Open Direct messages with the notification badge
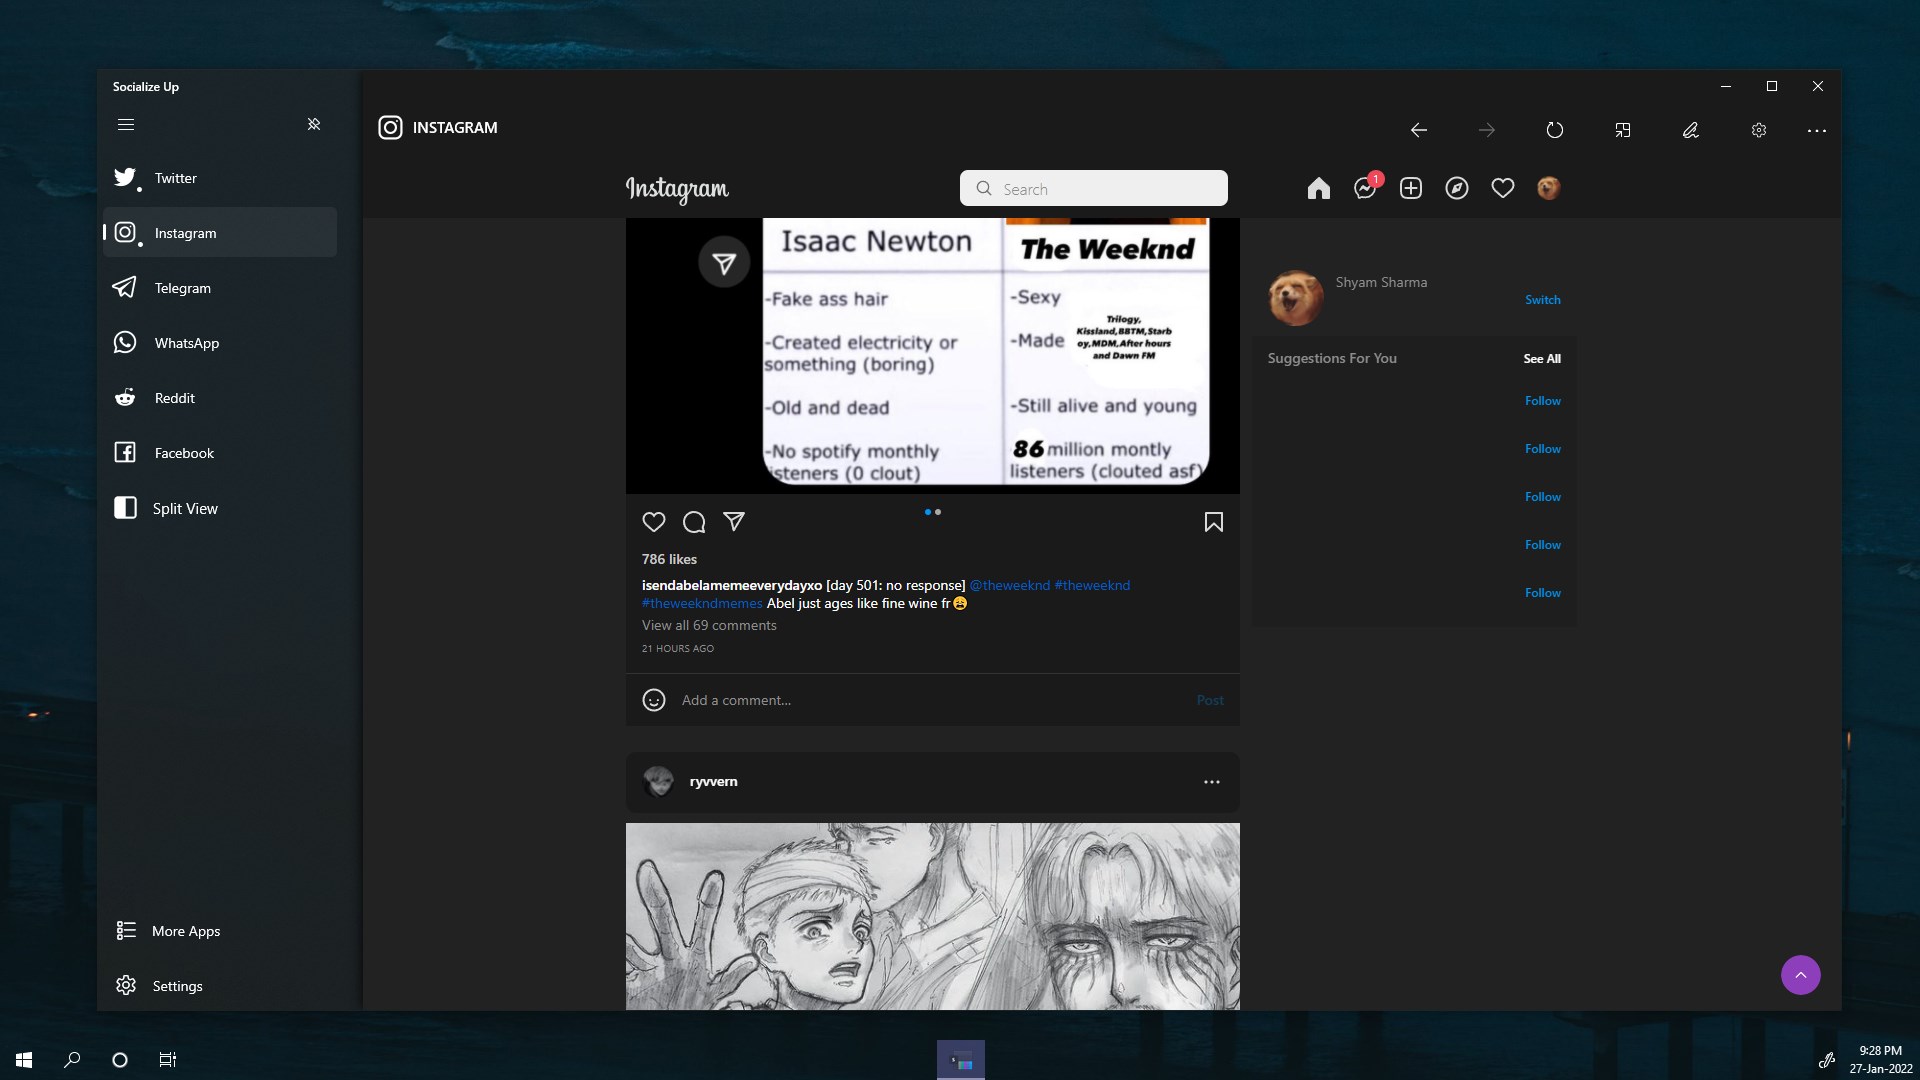The image size is (1920, 1080). pyautogui.click(x=1364, y=188)
